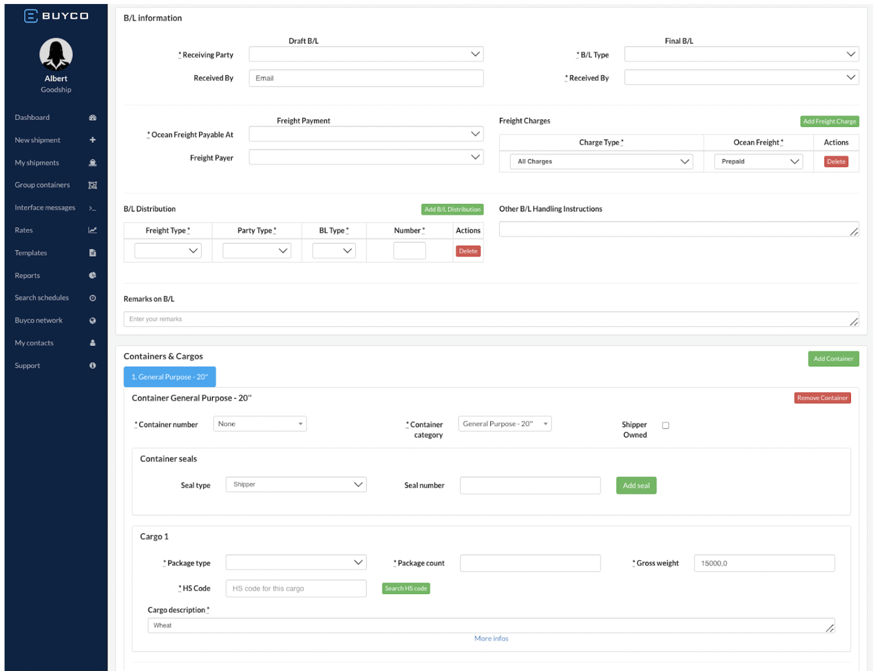This screenshot has height=671, width=878.
Task: Tick the Shipper Owned checkbox
Action: click(665, 425)
